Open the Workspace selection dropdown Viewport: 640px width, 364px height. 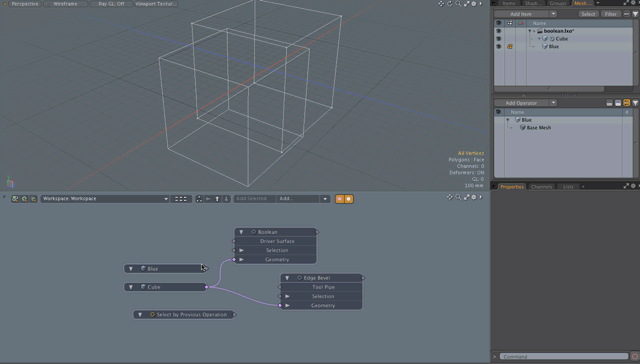point(105,199)
